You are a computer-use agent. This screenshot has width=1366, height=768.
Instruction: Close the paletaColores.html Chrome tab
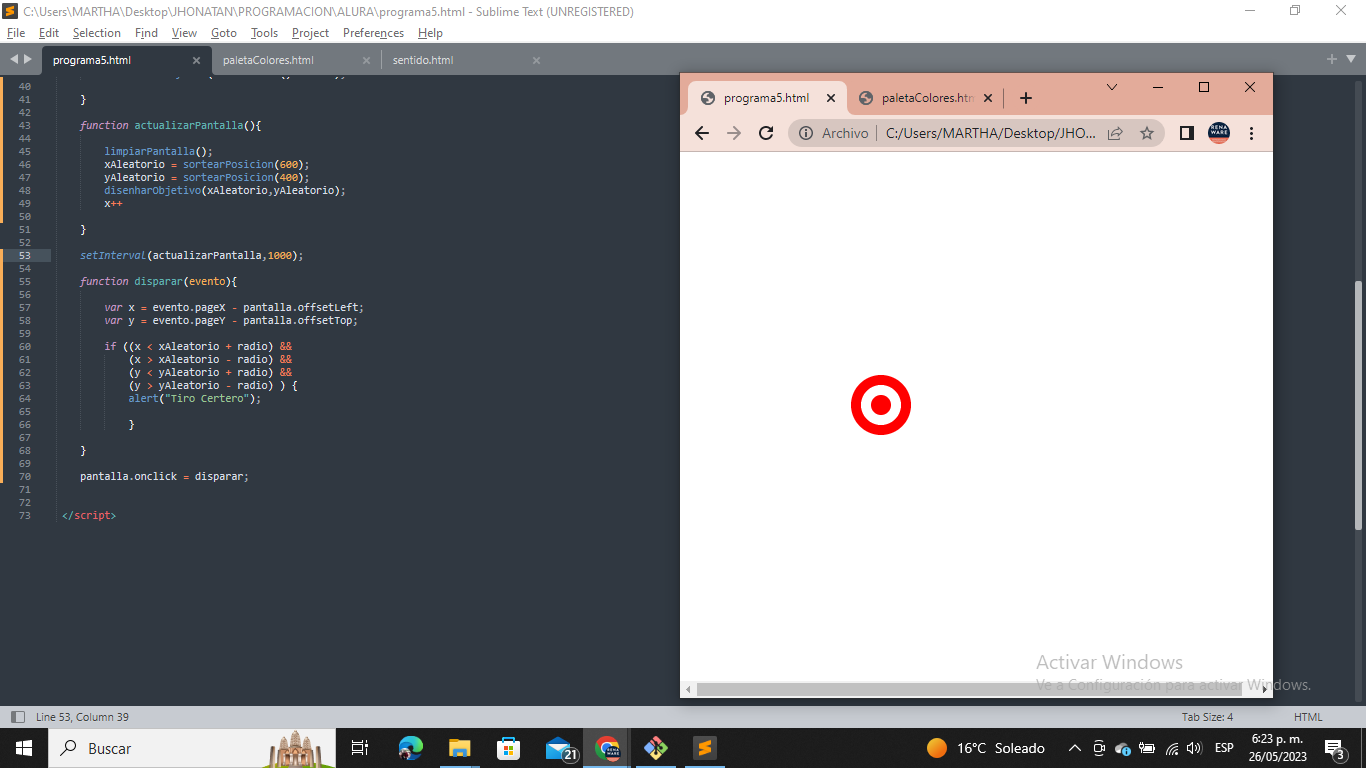coord(988,98)
